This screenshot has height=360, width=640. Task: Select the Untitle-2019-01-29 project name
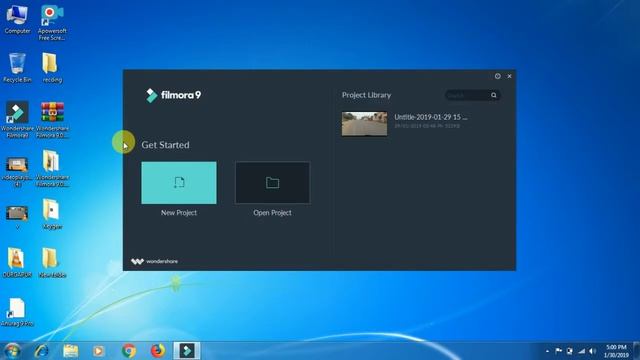pyautogui.click(x=431, y=117)
